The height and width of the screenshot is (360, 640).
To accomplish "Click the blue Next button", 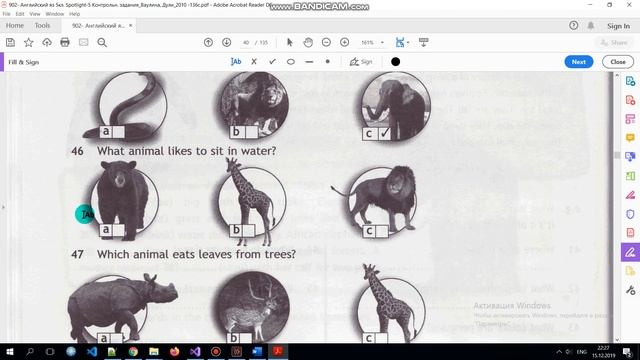I will tap(579, 62).
